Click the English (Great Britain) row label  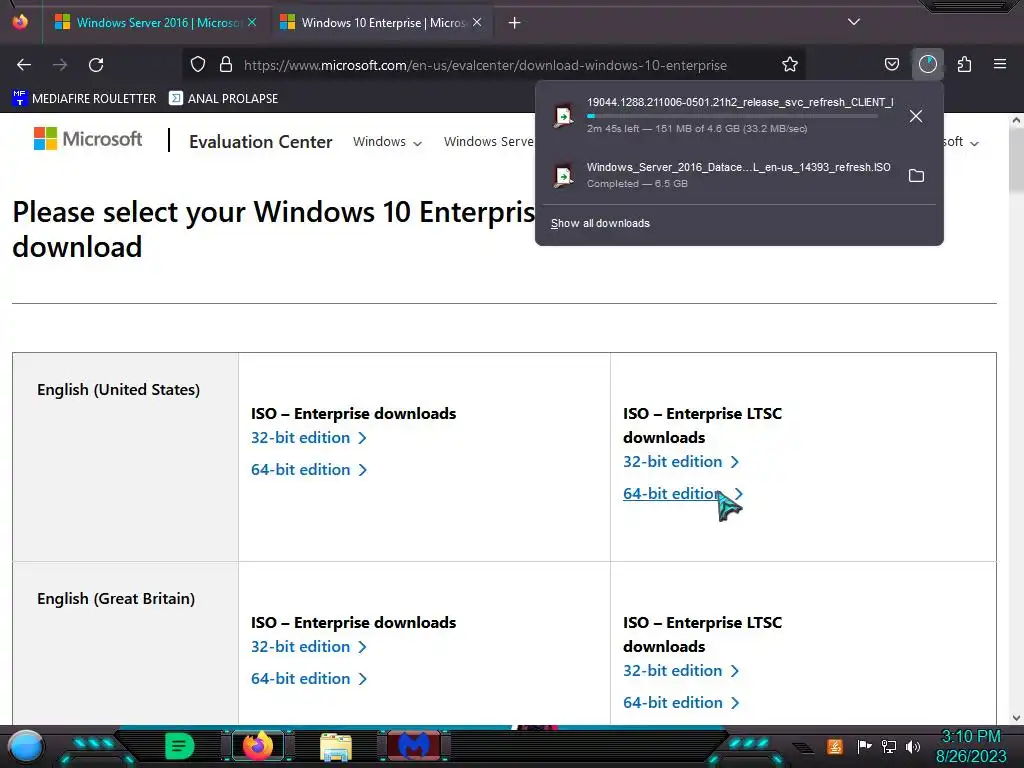pos(116,599)
